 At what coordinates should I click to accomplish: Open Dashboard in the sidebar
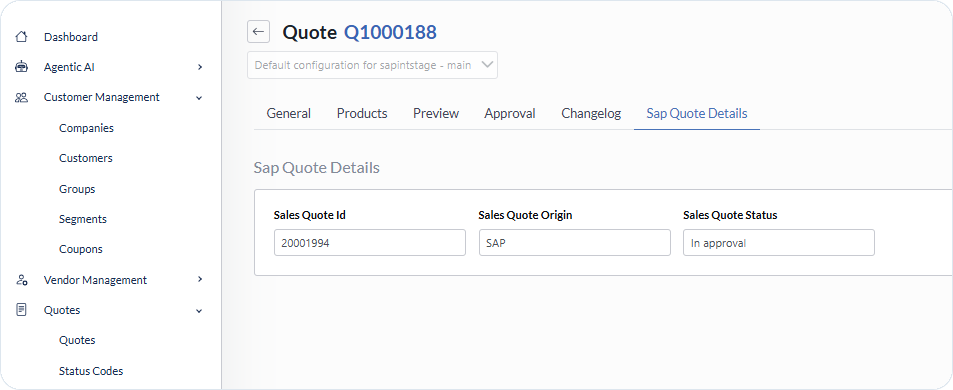(71, 37)
